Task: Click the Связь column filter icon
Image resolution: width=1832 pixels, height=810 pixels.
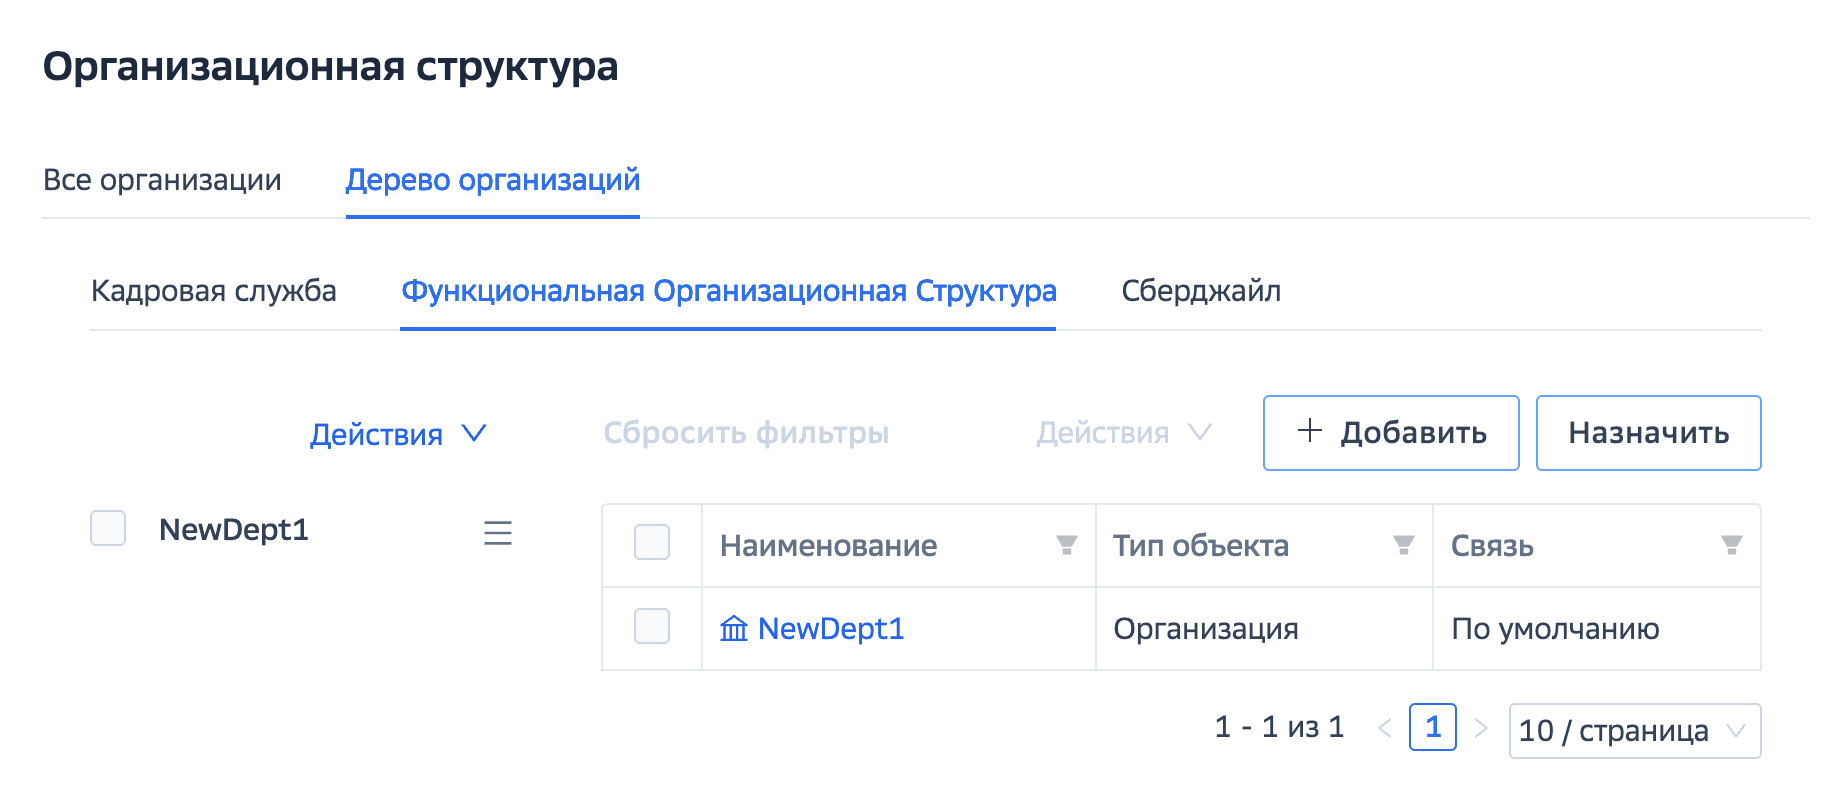Action: (1731, 545)
